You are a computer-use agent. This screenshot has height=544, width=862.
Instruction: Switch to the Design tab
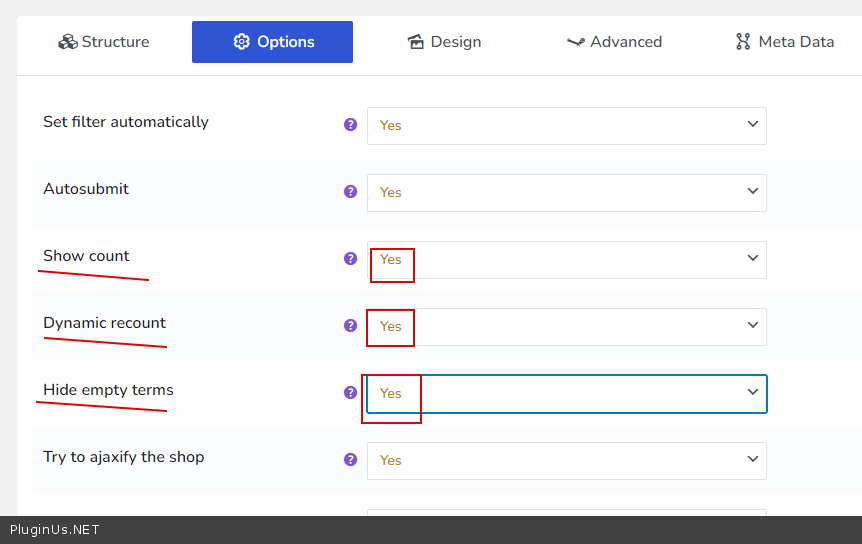coord(444,42)
